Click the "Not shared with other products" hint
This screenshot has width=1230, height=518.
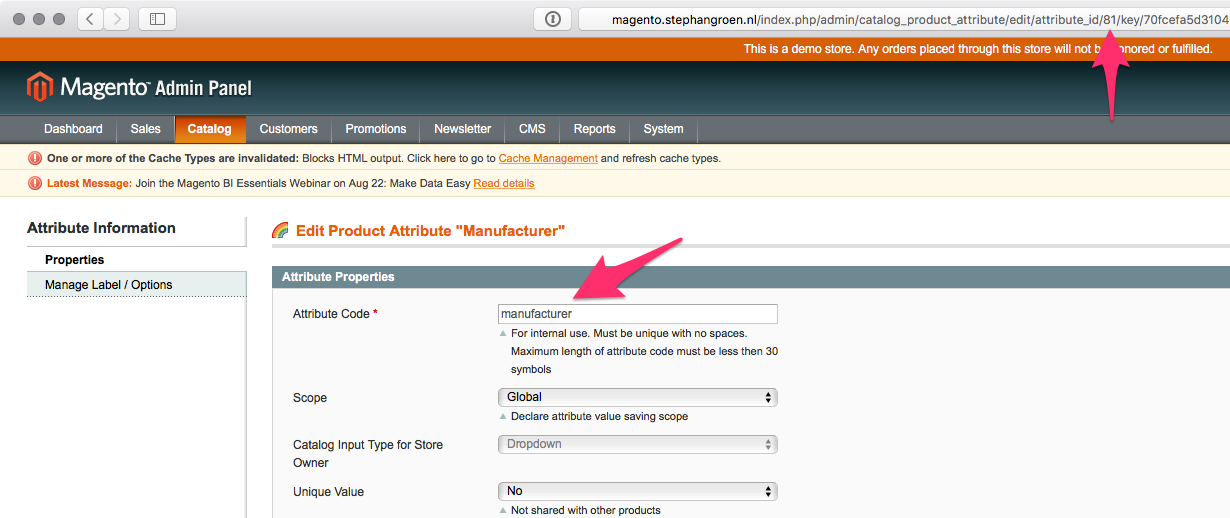[585, 510]
